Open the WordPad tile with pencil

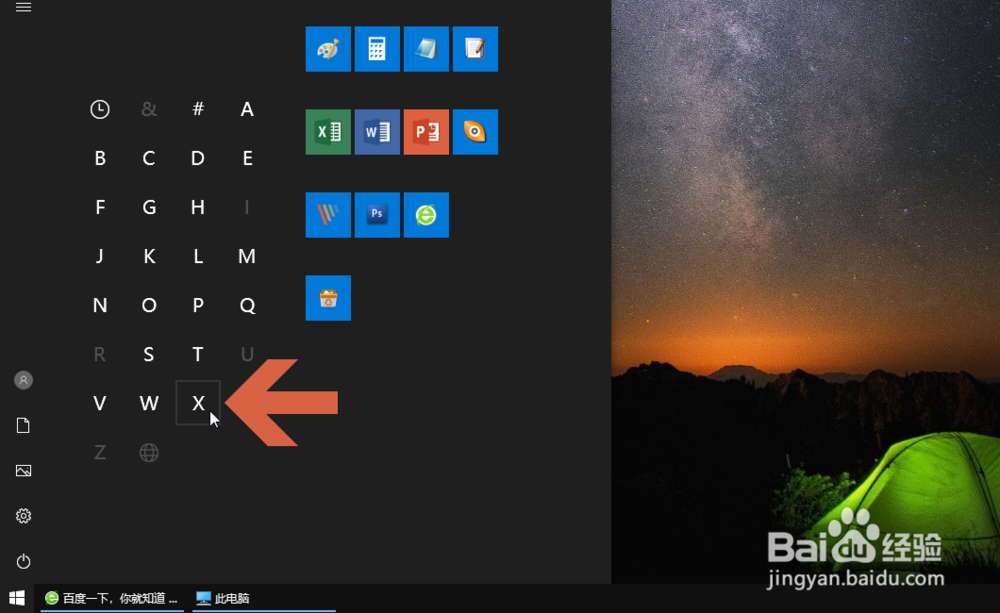[475, 49]
